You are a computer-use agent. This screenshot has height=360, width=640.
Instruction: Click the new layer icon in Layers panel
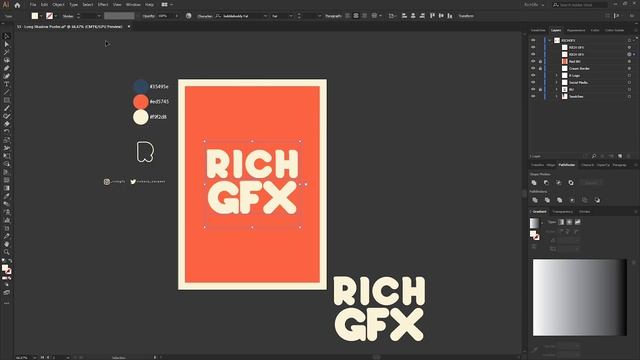coord(620,156)
